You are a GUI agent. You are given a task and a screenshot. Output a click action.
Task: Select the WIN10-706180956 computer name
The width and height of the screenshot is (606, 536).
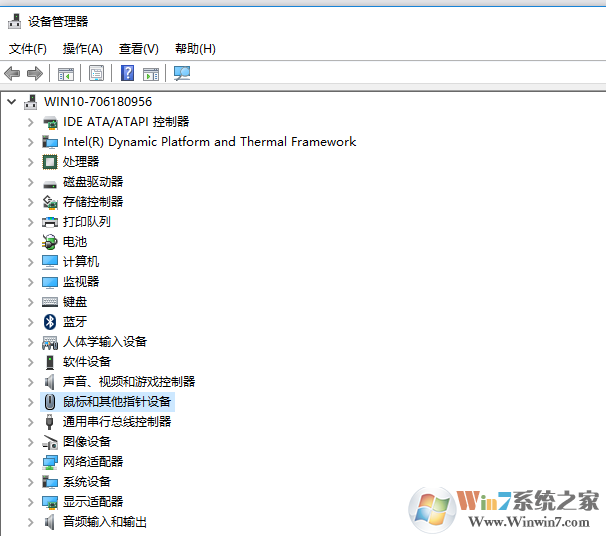(x=98, y=102)
